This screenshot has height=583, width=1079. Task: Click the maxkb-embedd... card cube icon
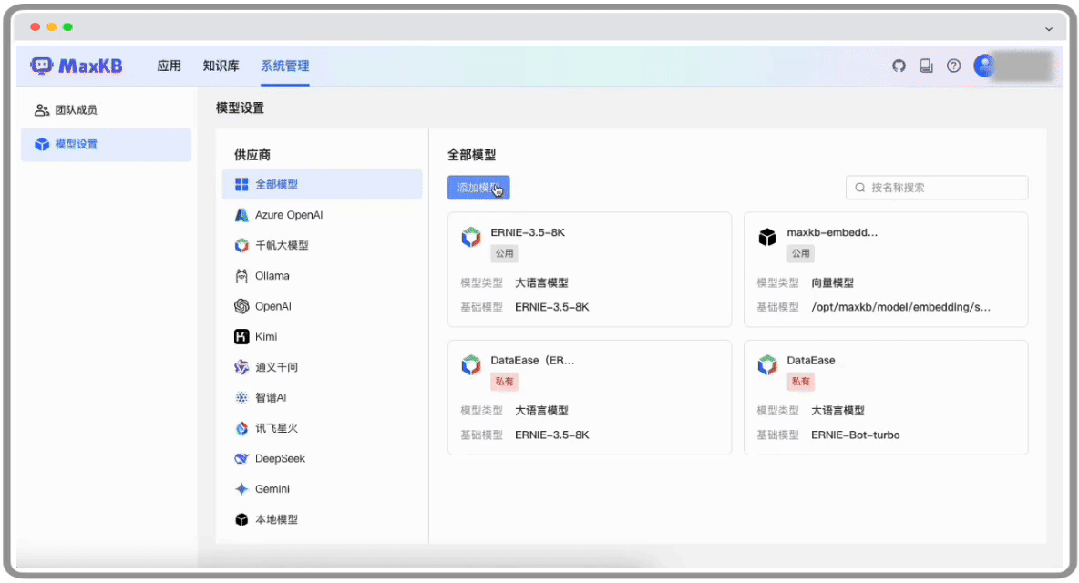(767, 237)
